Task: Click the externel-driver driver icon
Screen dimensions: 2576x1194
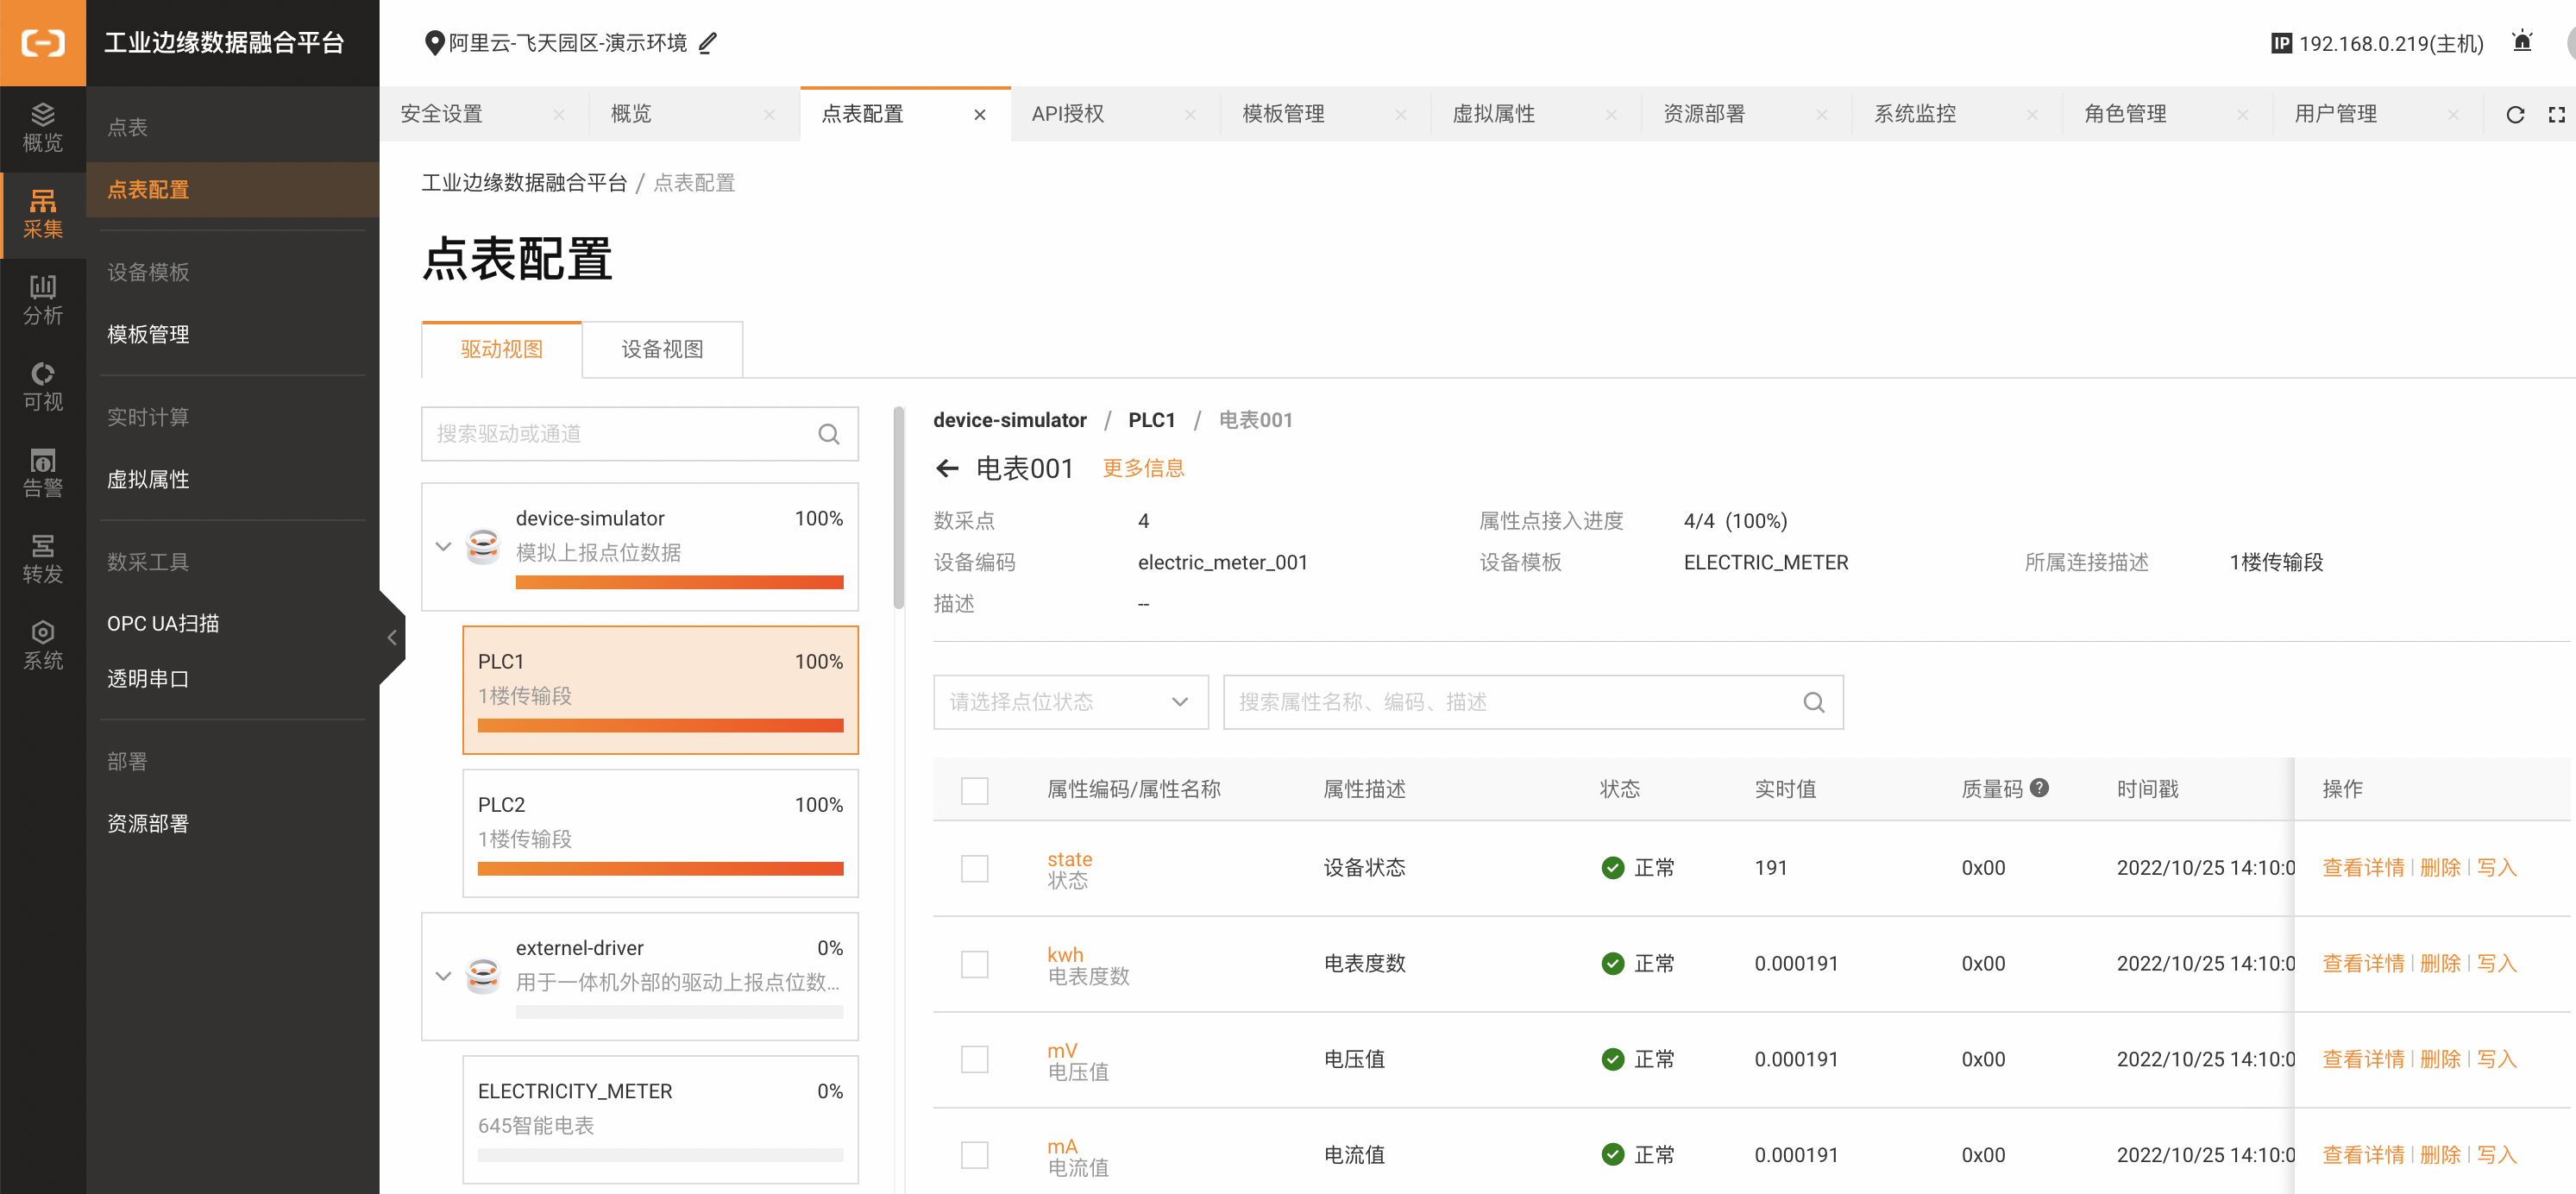Action: [x=483, y=975]
